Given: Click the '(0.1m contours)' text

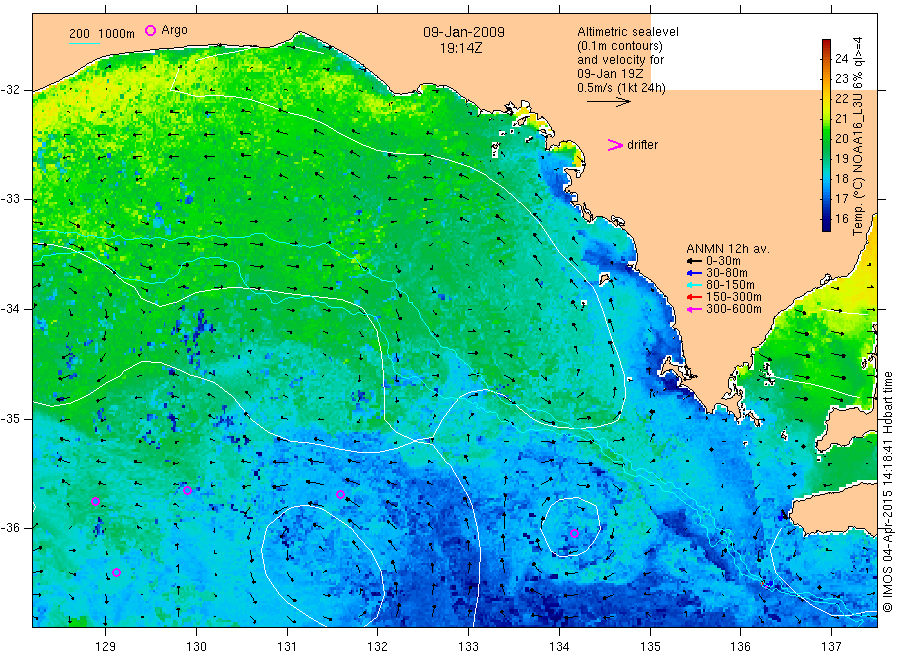Looking at the screenshot, I should [x=620, y=46].
